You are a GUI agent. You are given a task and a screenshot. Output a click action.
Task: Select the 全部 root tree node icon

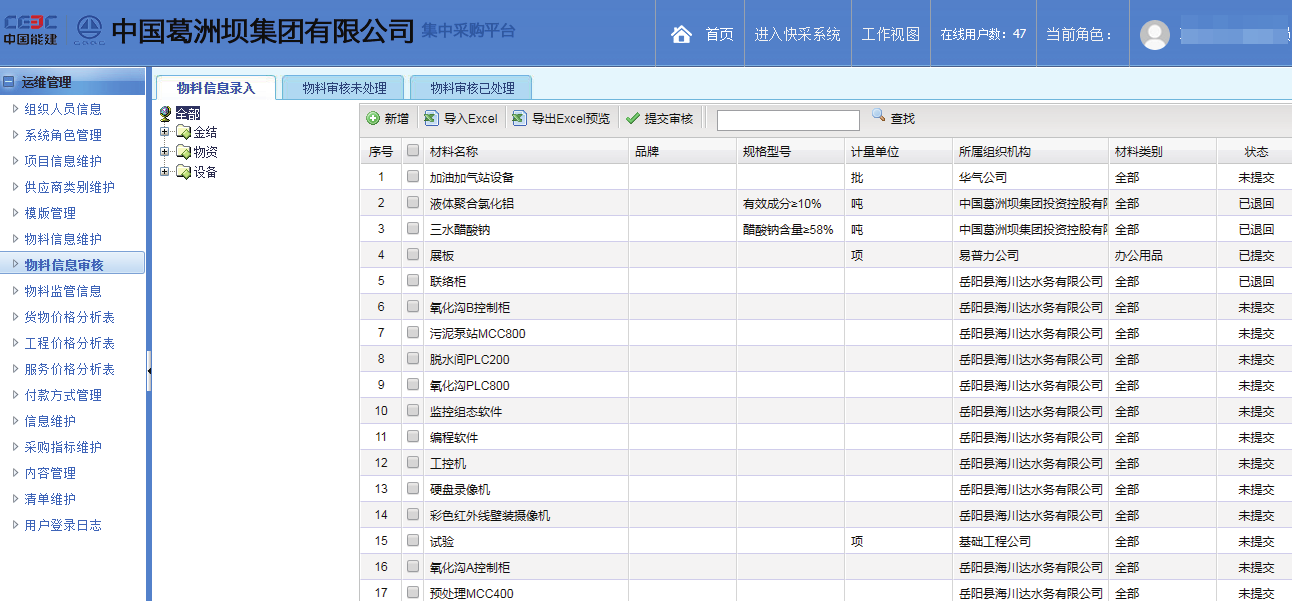point(166,113)
